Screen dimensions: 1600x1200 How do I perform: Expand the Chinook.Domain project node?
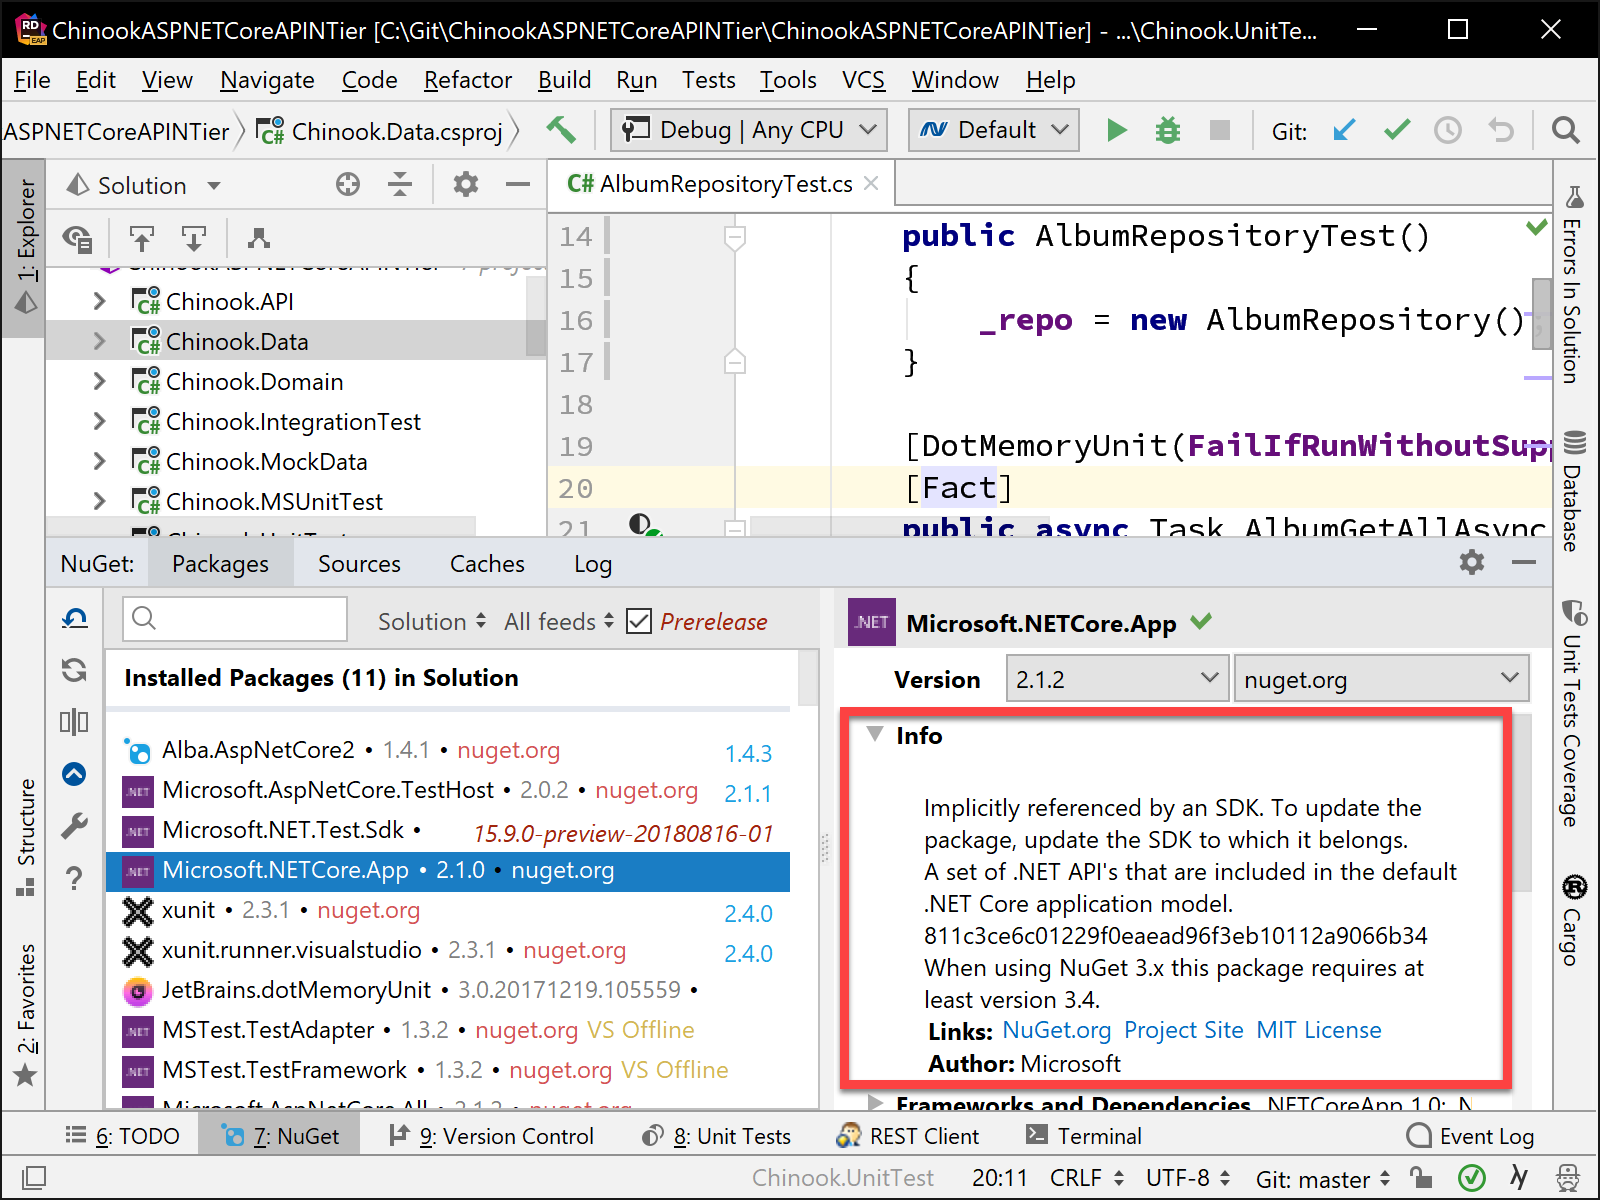(x=99, y=381)
